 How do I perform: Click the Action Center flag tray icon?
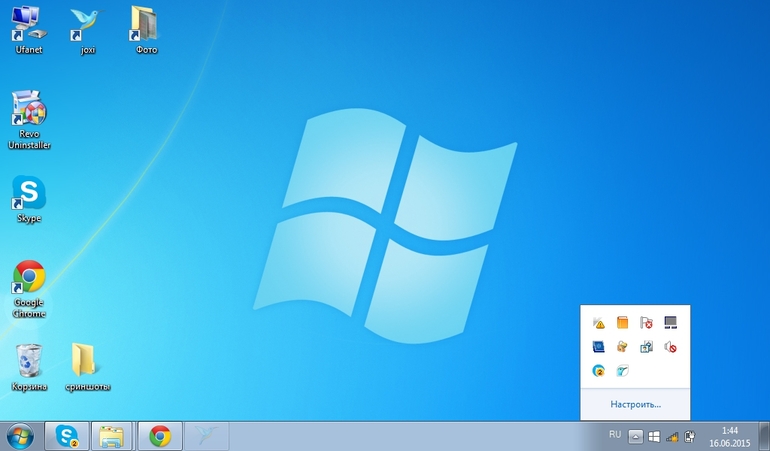pyautogui.click(x=646, y=323)
